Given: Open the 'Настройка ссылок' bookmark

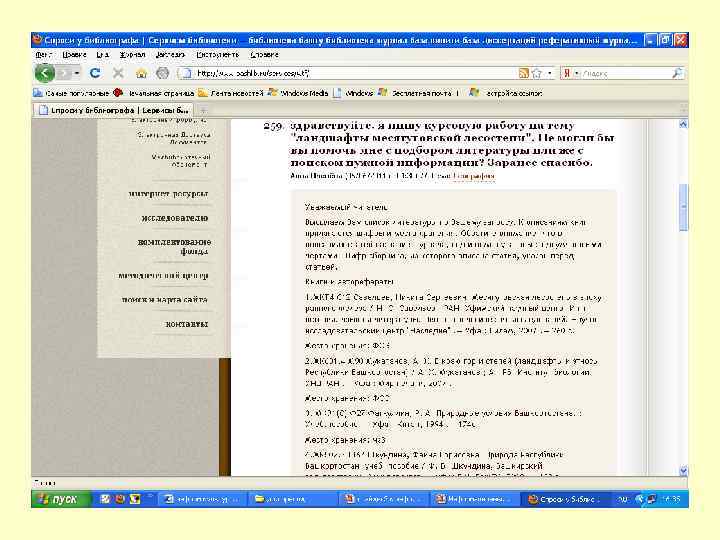Looking at the screenshot, I should click(506, 93).
